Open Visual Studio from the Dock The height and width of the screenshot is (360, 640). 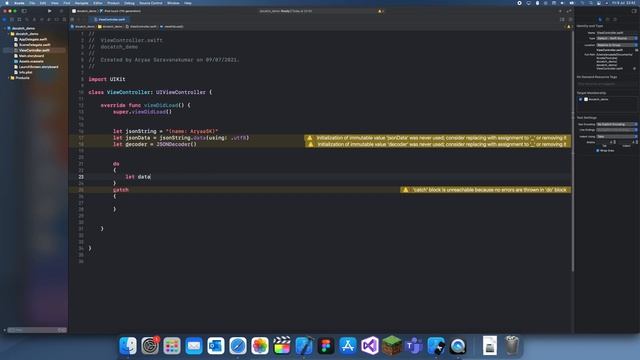click(x=370, y=346)
